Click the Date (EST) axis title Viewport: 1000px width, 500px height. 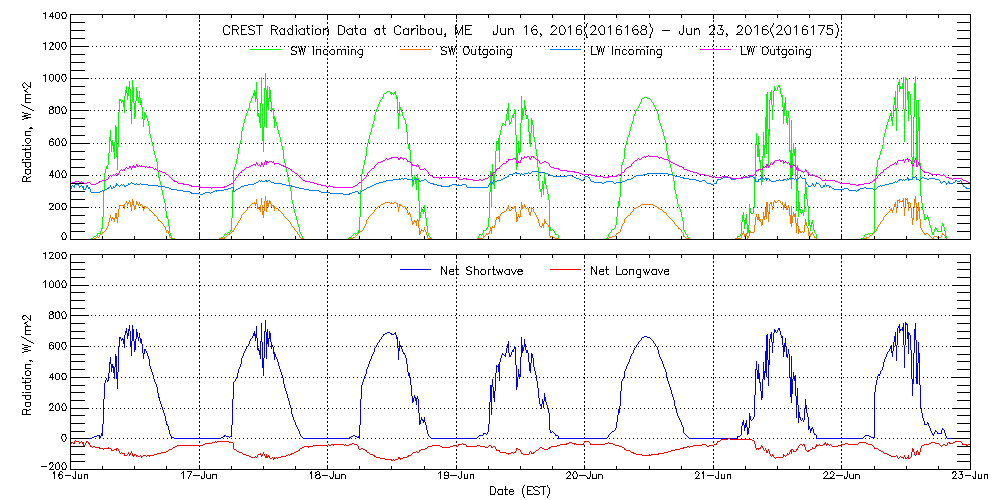coord(521,491)
